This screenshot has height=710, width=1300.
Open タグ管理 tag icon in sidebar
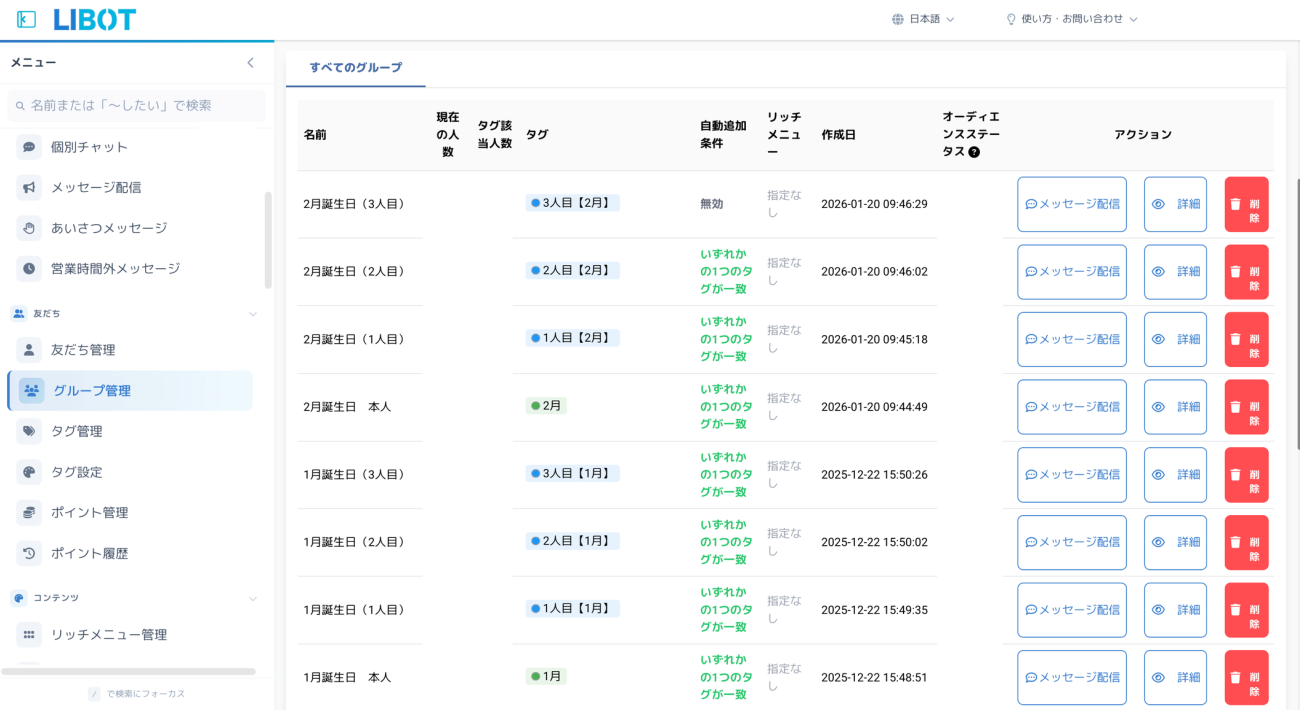pyautogui.click(x=29, y=431)
